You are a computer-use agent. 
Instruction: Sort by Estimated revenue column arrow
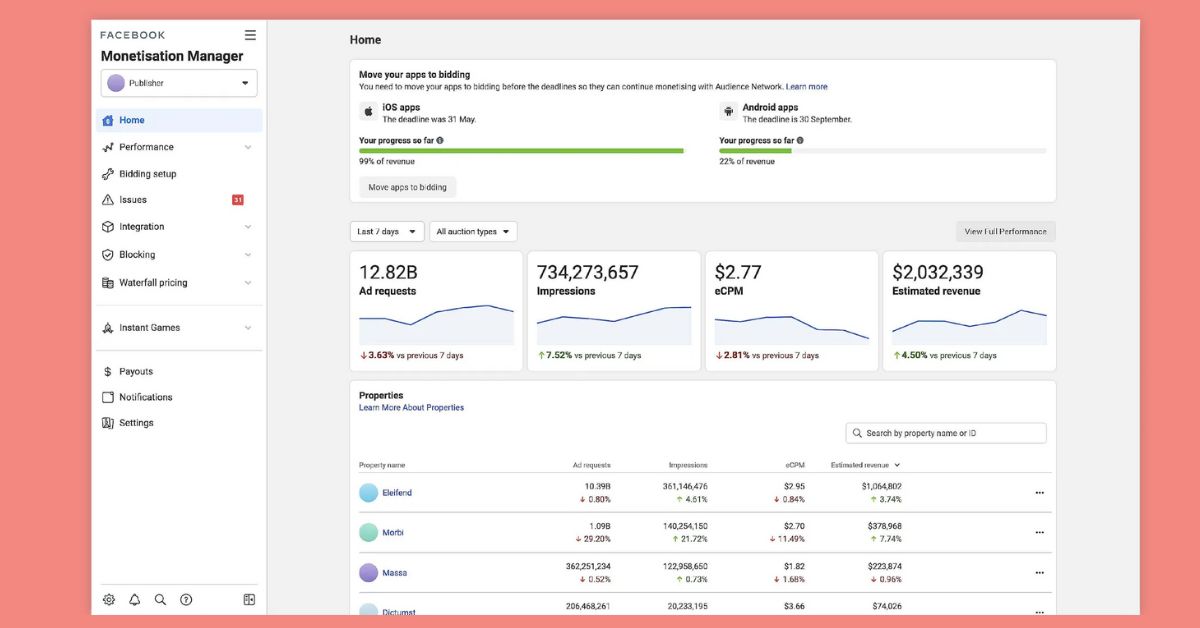pyautogui.click(x=897, y=465)
